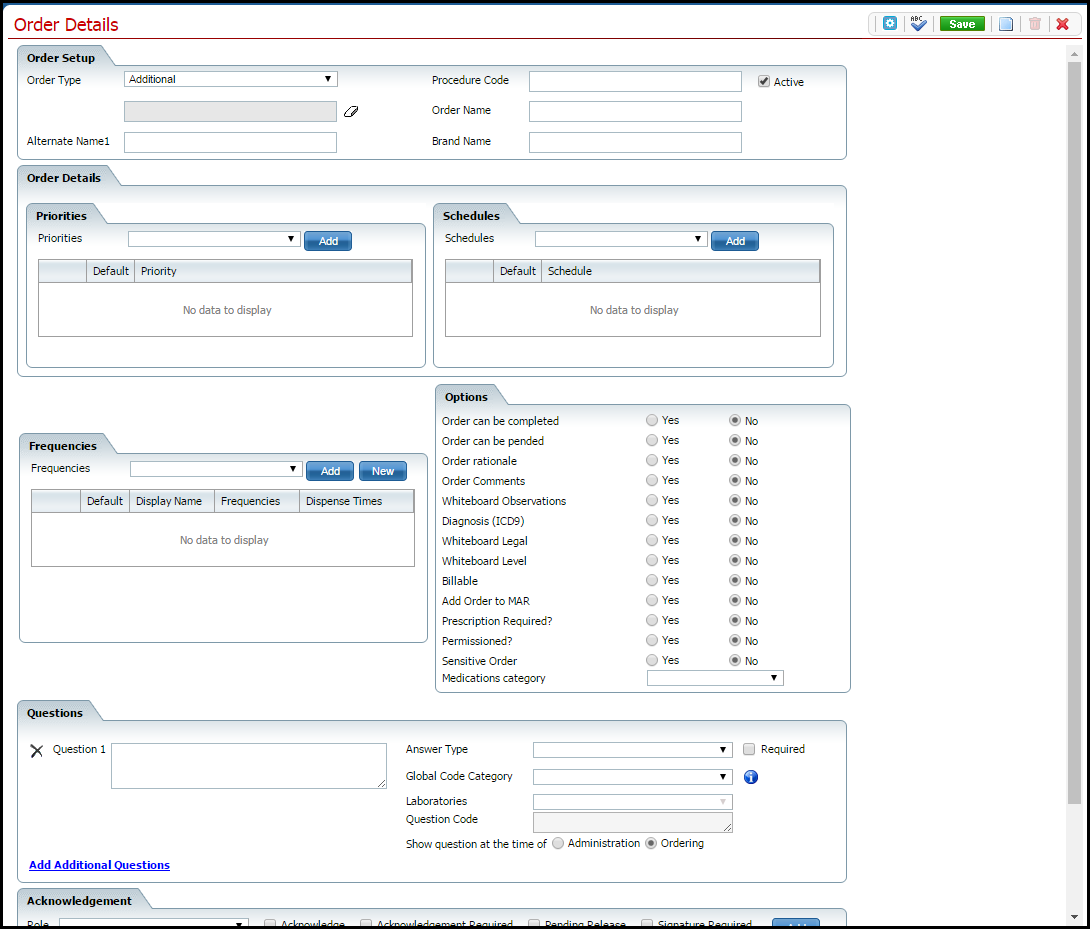Click the new document icon next to Save
The image size is (1090, 929).
[1006, 23]
